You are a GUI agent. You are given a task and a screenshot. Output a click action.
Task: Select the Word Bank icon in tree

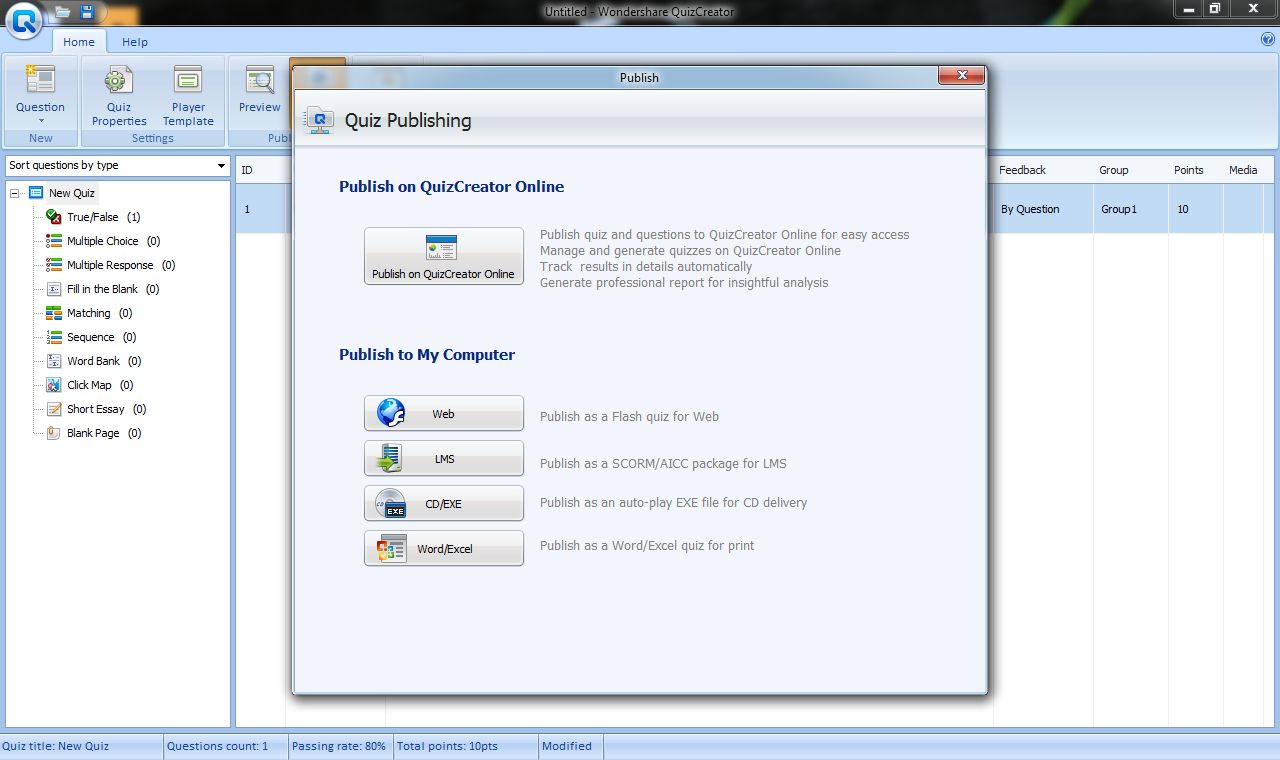click(x=54, y=361)
